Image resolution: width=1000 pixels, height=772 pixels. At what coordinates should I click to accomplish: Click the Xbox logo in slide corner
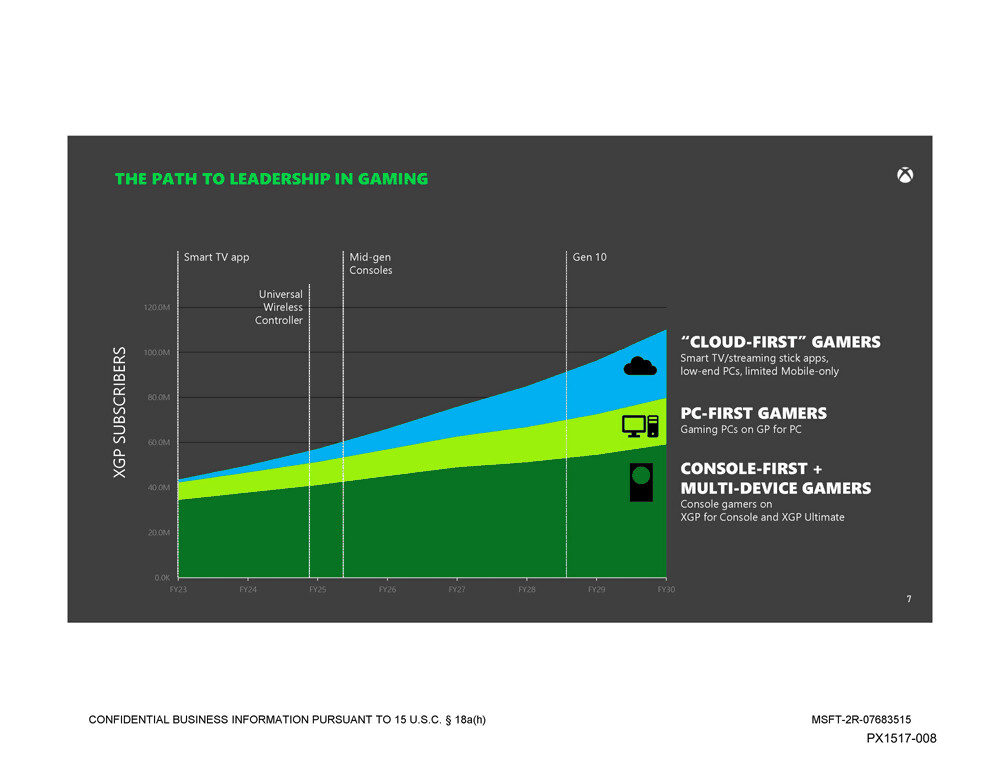pyautogui.click(x=904, y=175)
